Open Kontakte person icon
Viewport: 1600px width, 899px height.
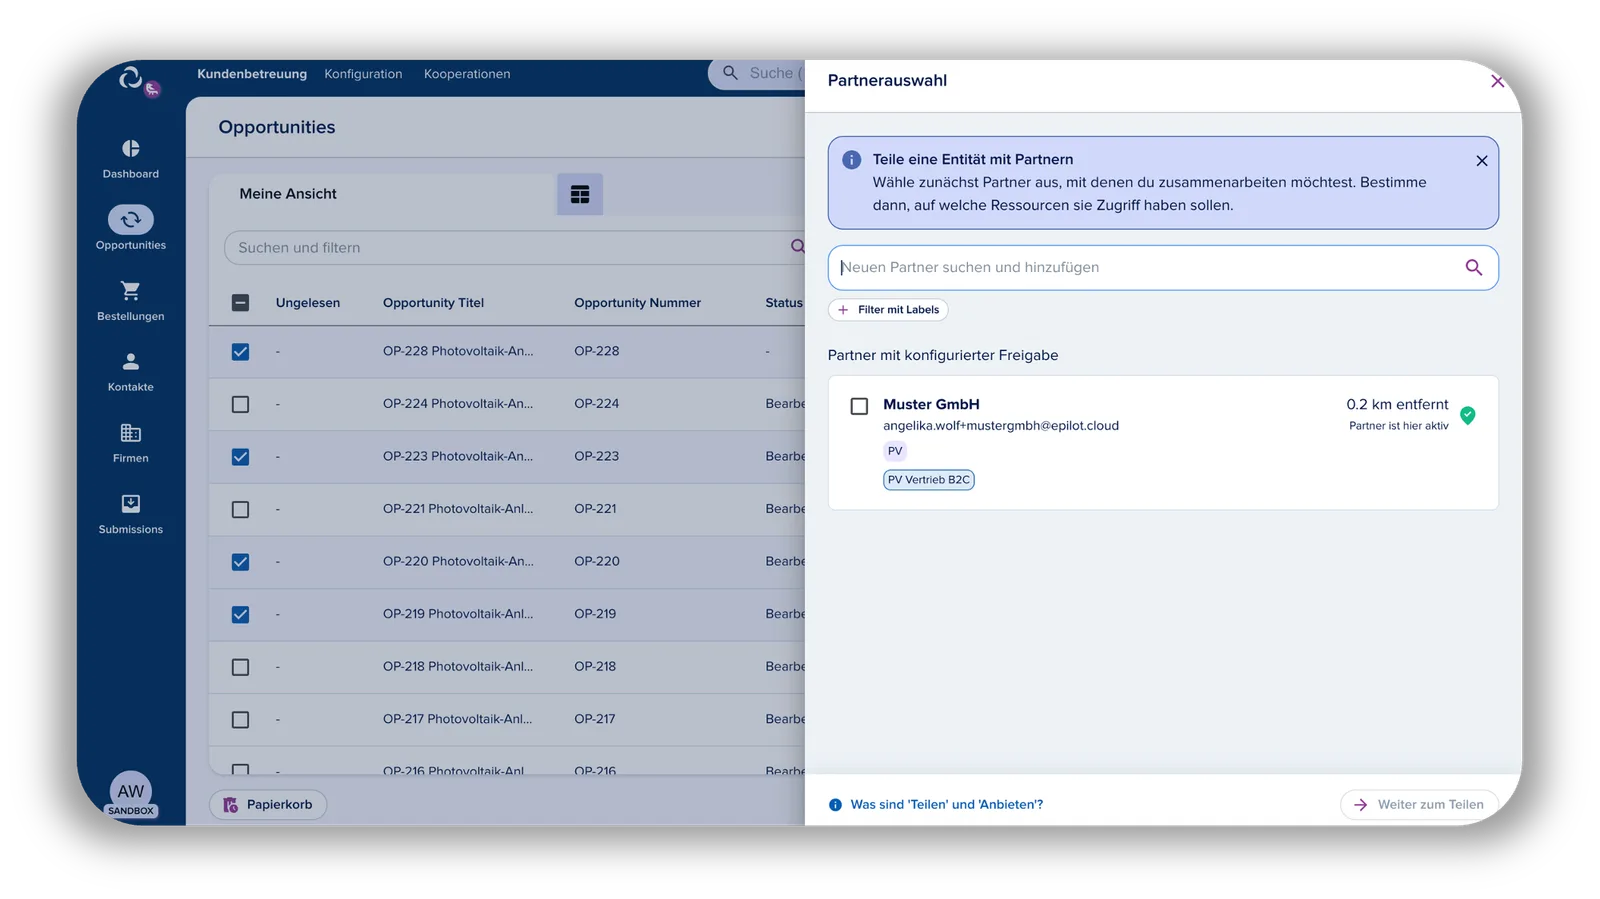(131, 362)
